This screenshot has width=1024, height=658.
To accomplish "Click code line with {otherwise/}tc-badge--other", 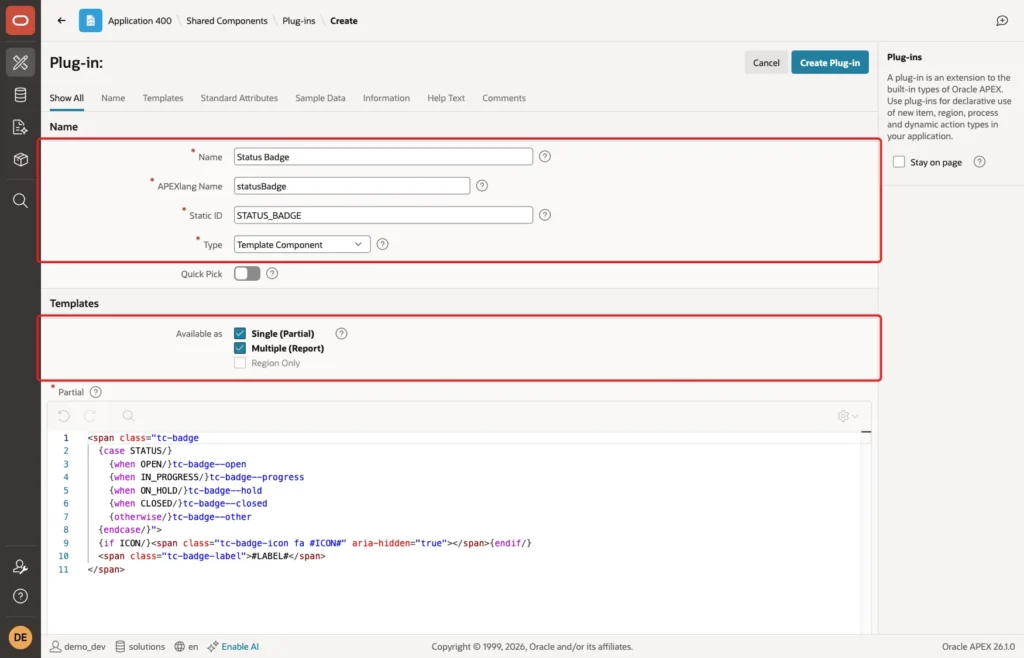I will click(180, 516).
